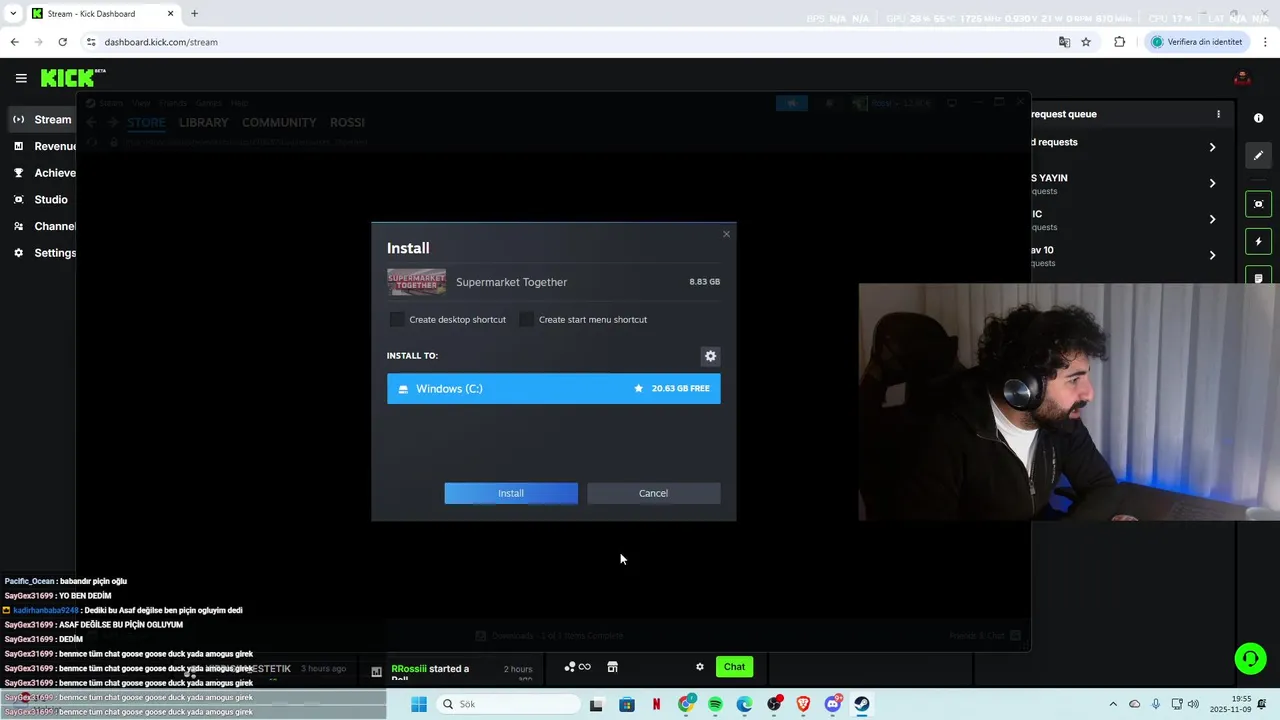The image size is (1280, 720).
Task: Show hidden system tray icons
Action: tap(1115, 704)
